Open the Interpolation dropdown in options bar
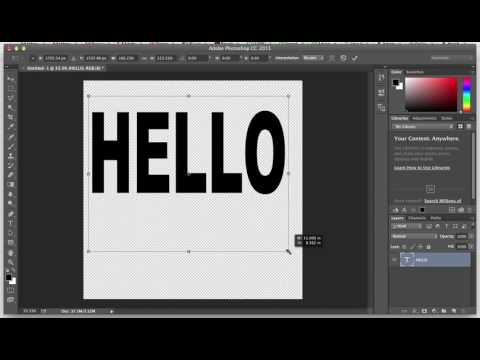The image size is (480, 360). tap(313, 58)
